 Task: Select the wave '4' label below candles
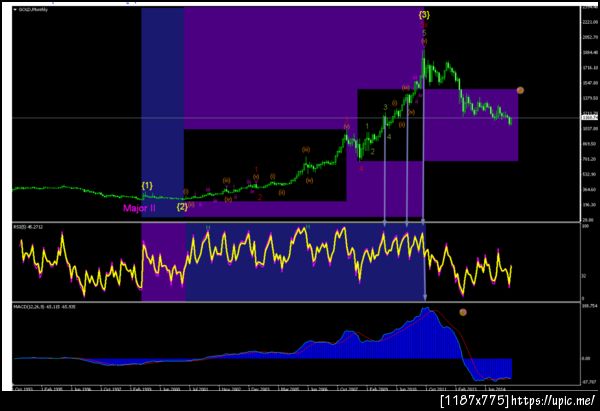(x=389, y=137)
